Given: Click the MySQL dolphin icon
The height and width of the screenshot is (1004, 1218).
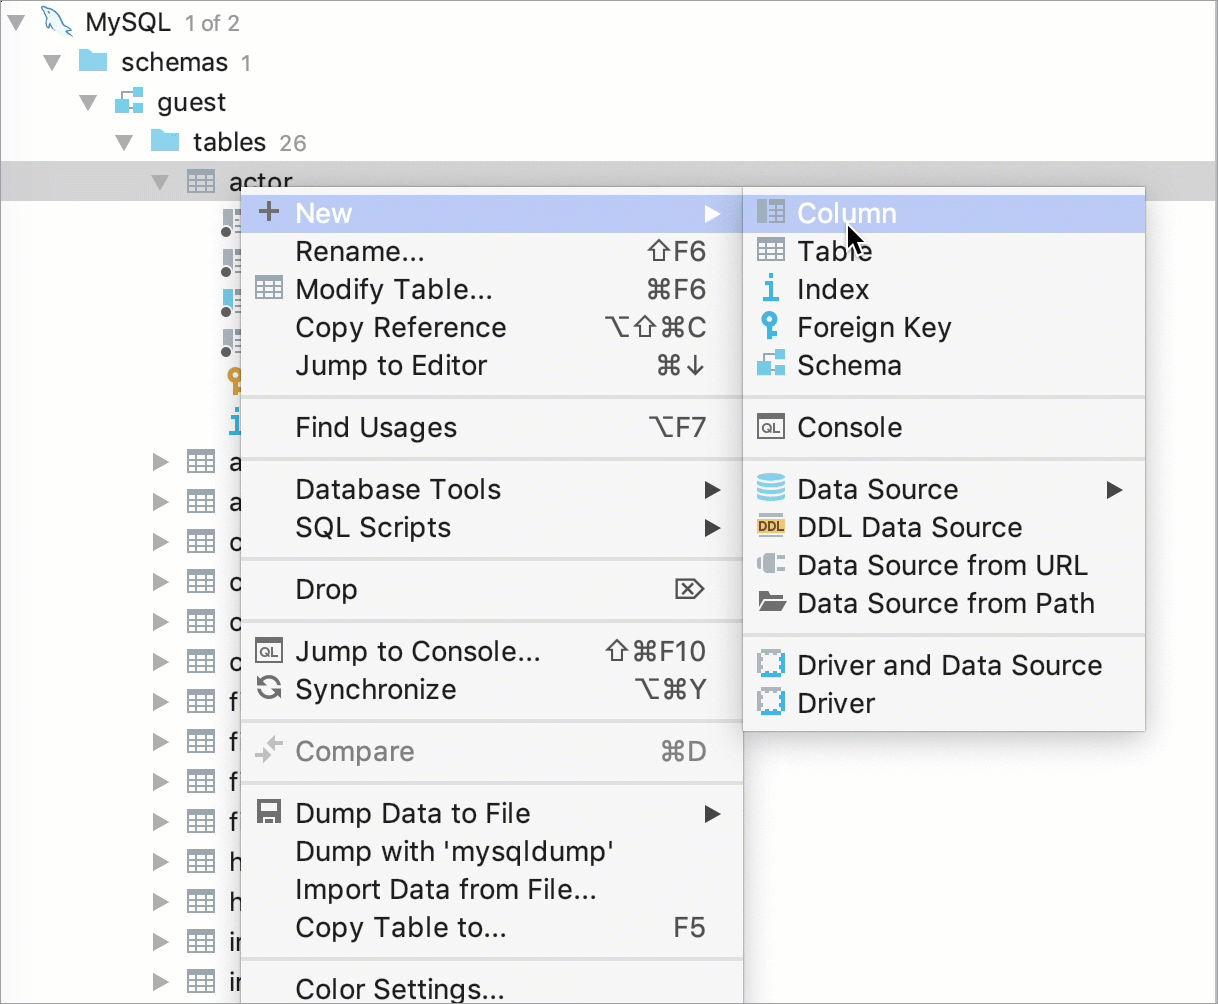Looking at the screenshot, I should pyautogui.click(x=57, y=21).
